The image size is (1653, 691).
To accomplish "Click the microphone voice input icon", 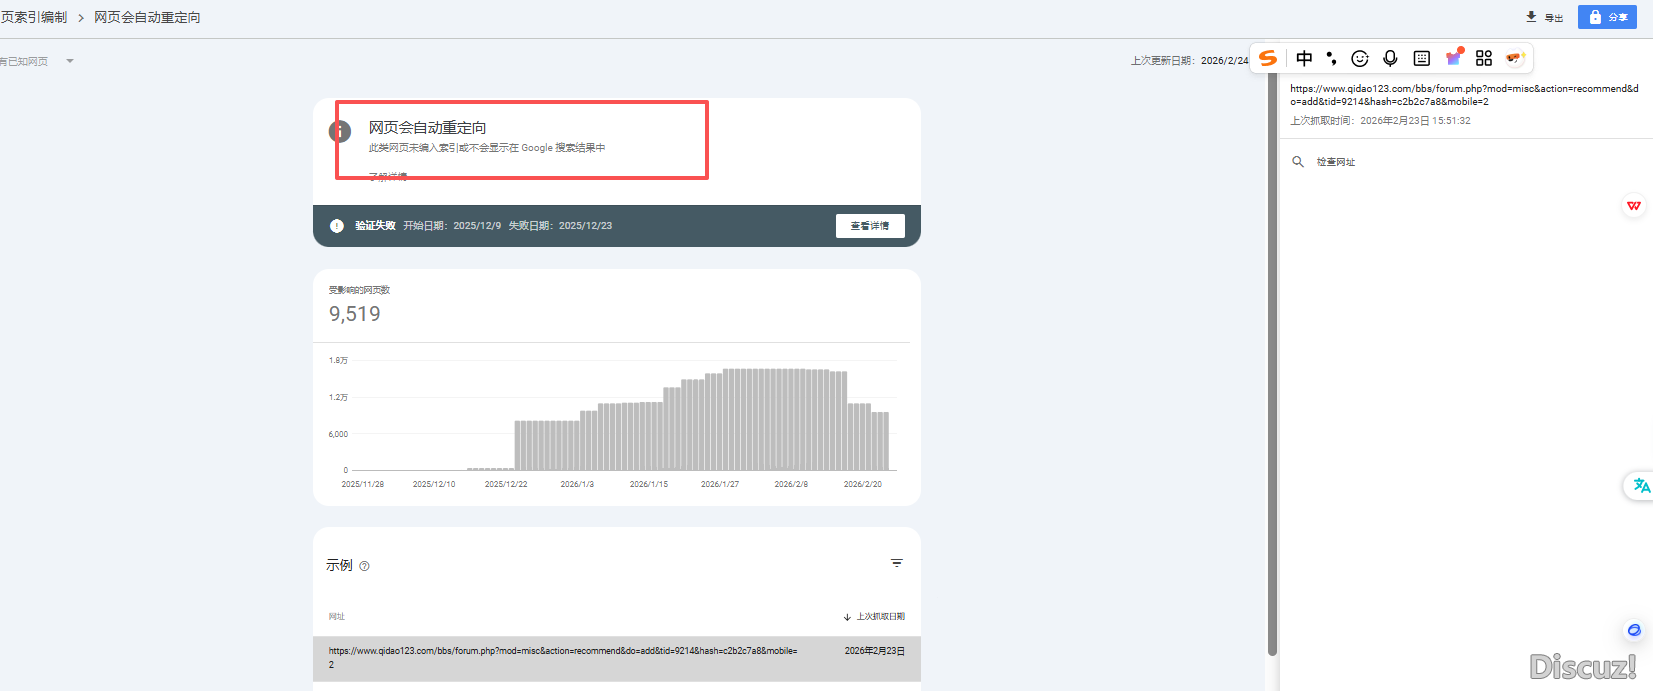I will 1390,58.
